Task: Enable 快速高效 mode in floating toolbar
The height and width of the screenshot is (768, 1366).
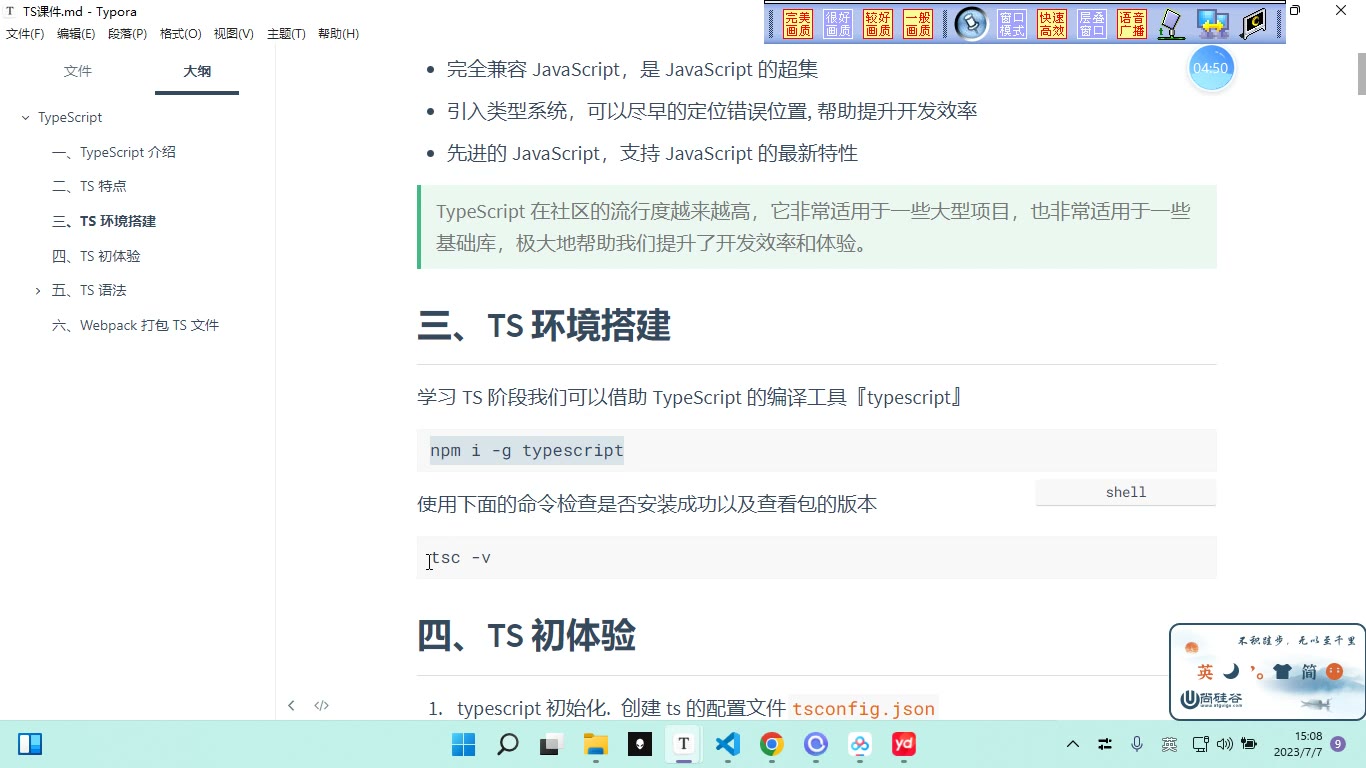Action: pyautogui.click(x=1052, y=24)
